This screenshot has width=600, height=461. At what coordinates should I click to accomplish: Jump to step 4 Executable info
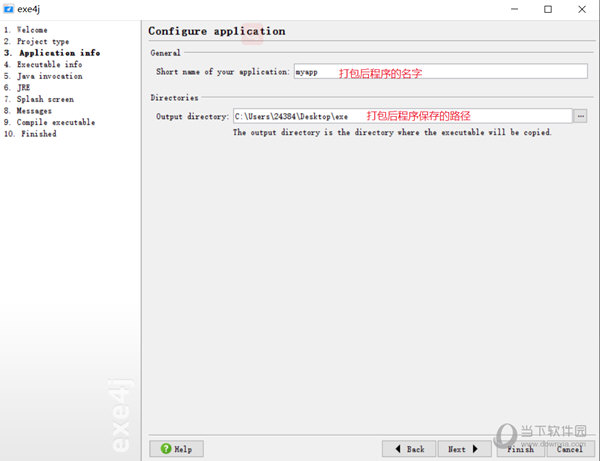pyautogui.click(x=43, y=64)
